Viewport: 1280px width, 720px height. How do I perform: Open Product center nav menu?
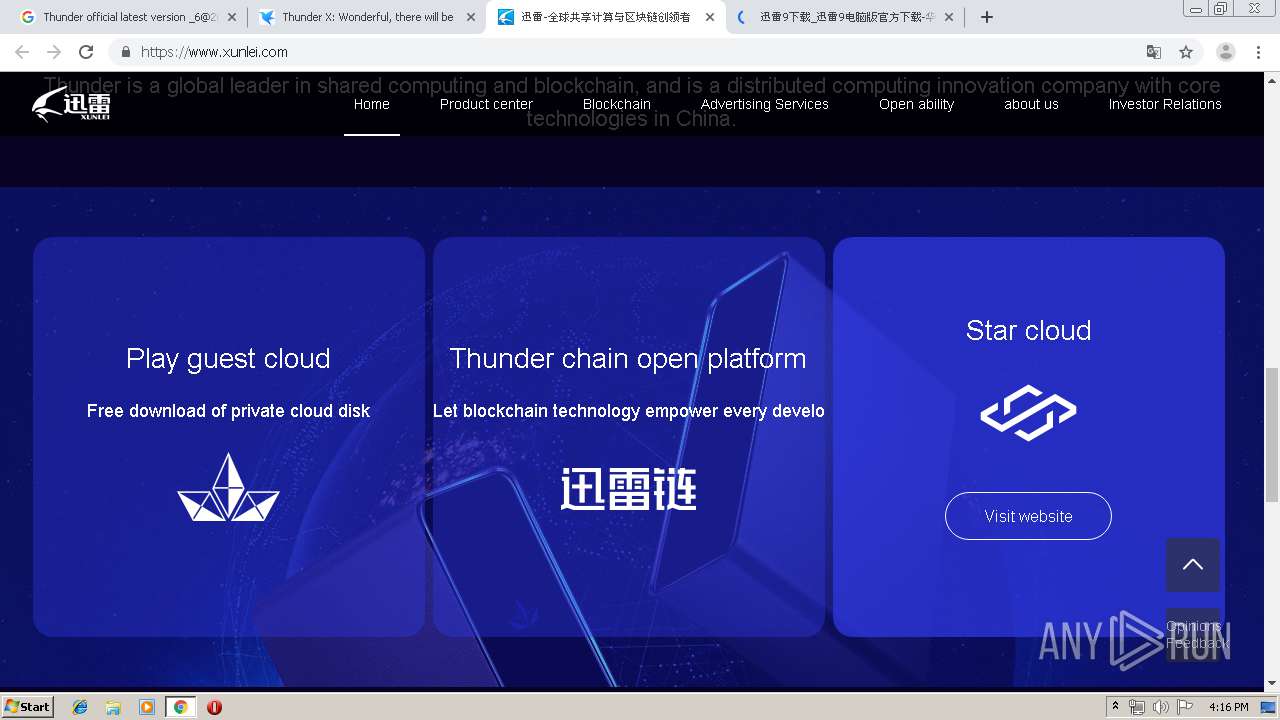click(x=486, y=104)
